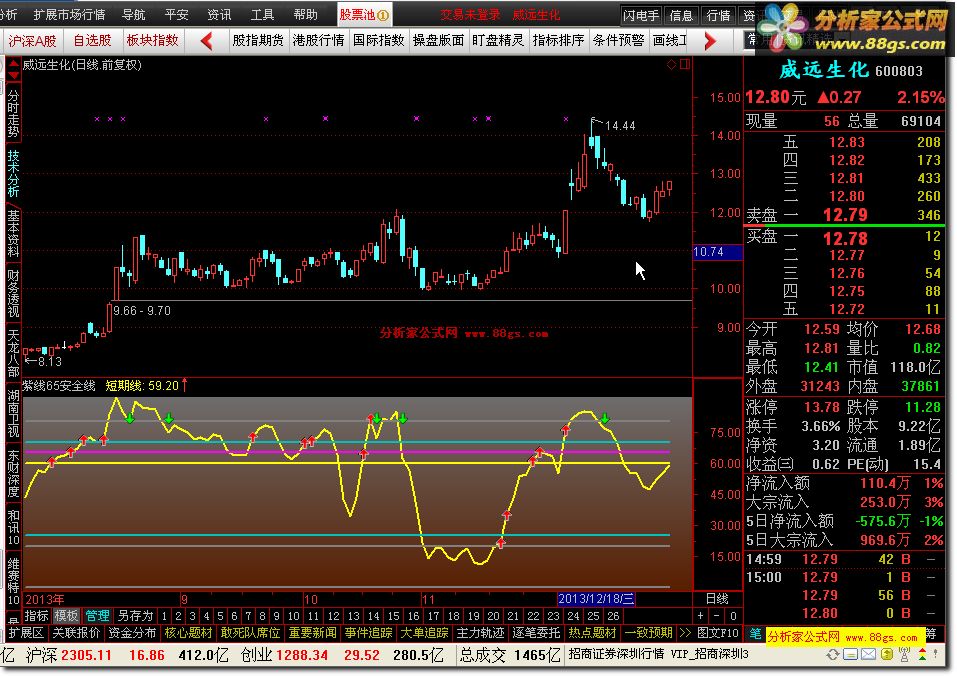Select 东财深度 in left sidebar
Image resolution: width=957 pixels, height=676 pixels.
coord(13,473)
